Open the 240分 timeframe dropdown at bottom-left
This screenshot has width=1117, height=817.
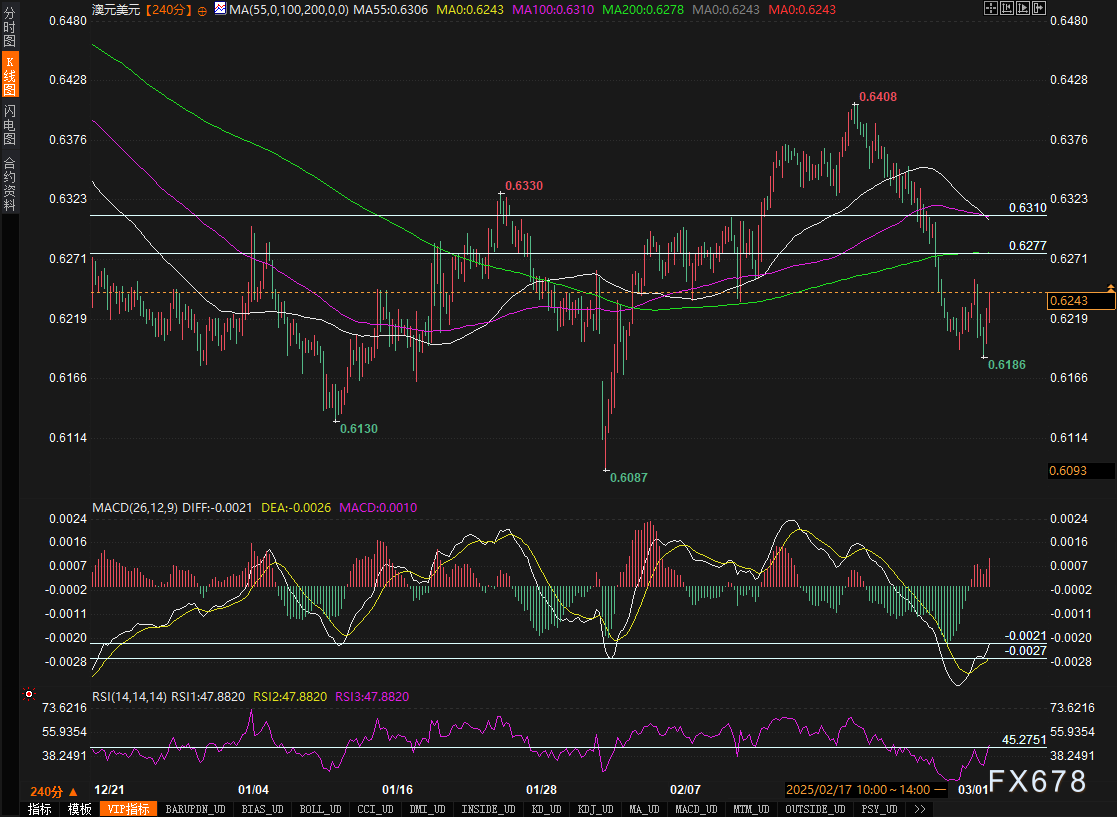point(53,790)
